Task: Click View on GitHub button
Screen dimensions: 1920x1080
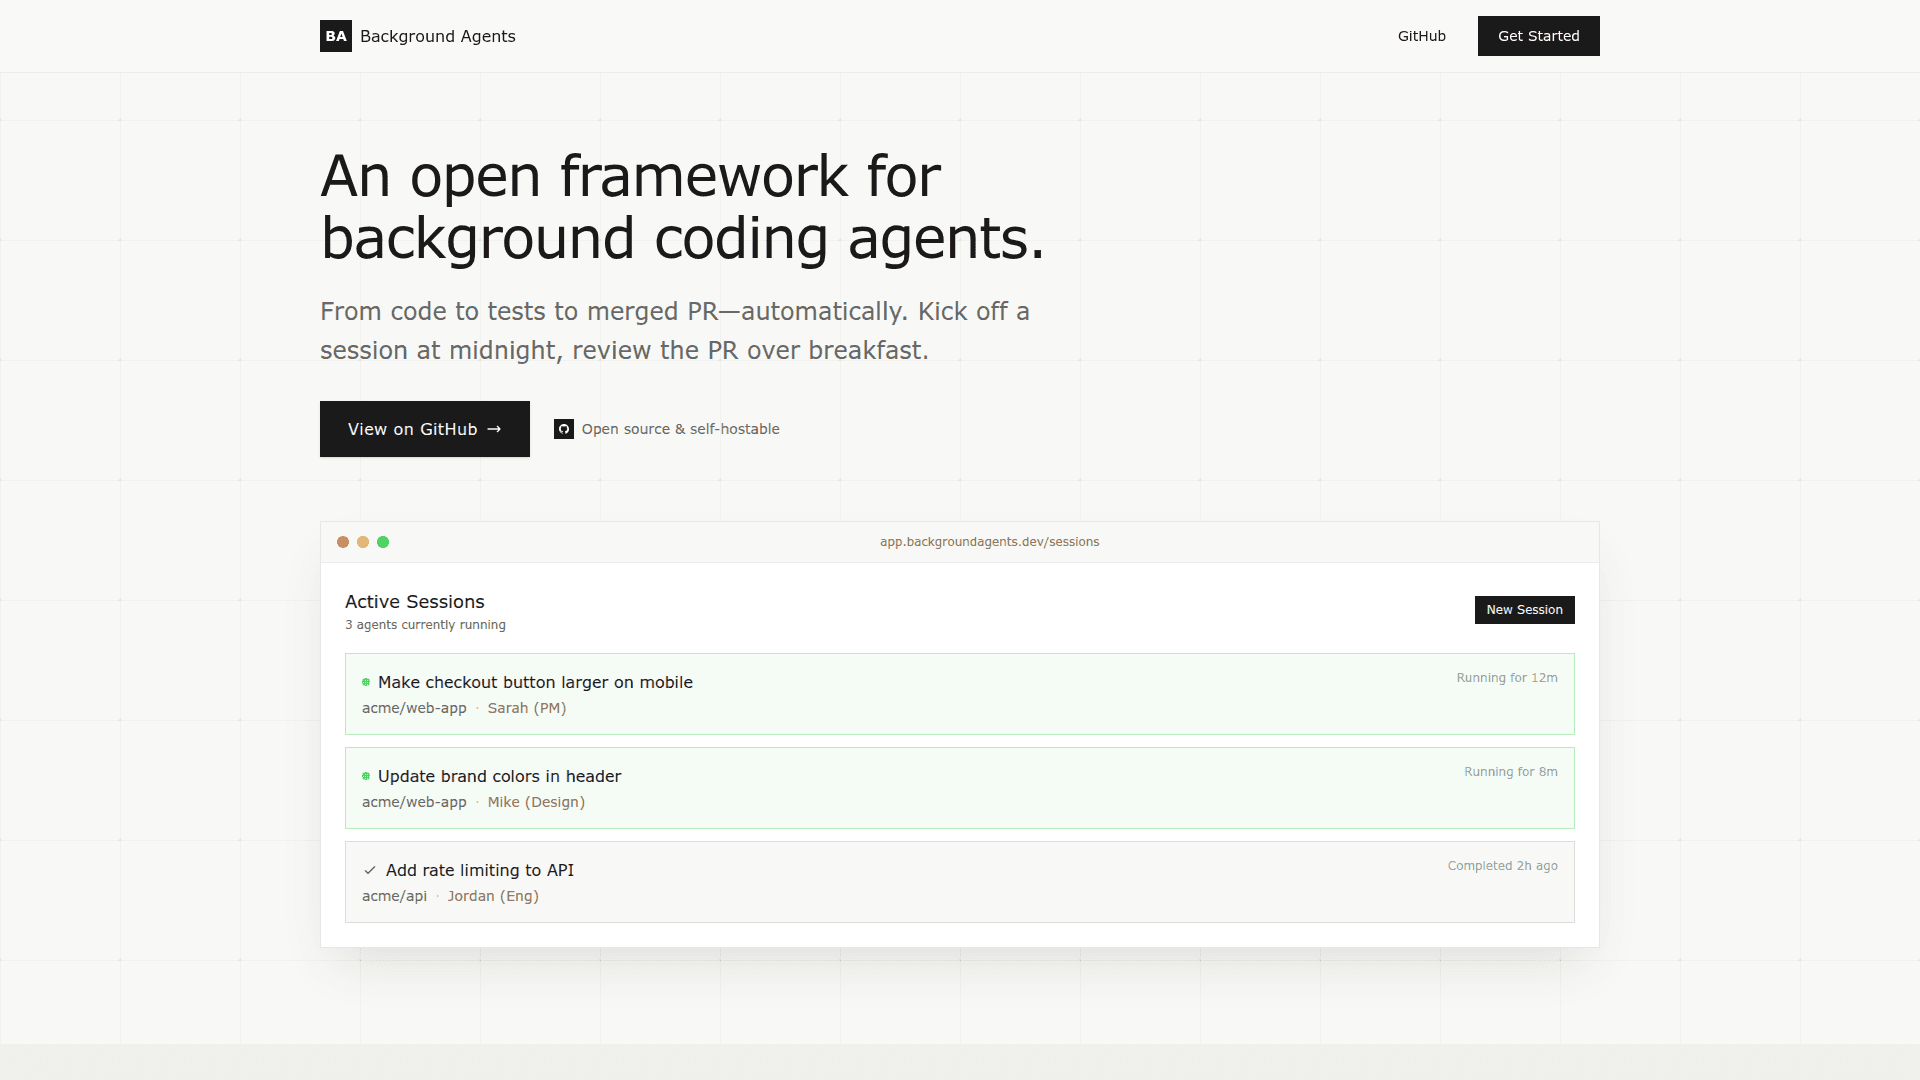Action: (424, 429)
